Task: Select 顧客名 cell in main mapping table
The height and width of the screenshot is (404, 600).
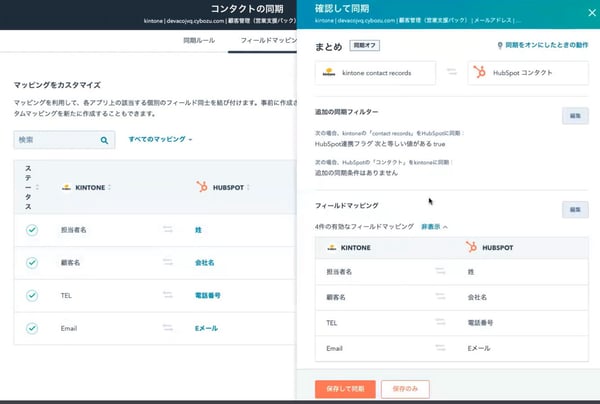Action: [70, 263]
